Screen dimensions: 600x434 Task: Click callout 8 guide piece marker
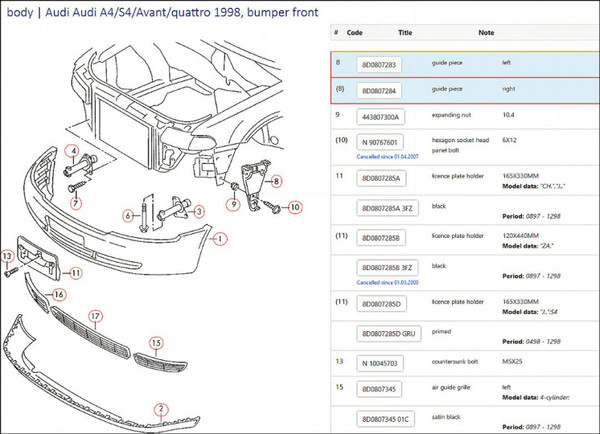(x=277, y=181)
